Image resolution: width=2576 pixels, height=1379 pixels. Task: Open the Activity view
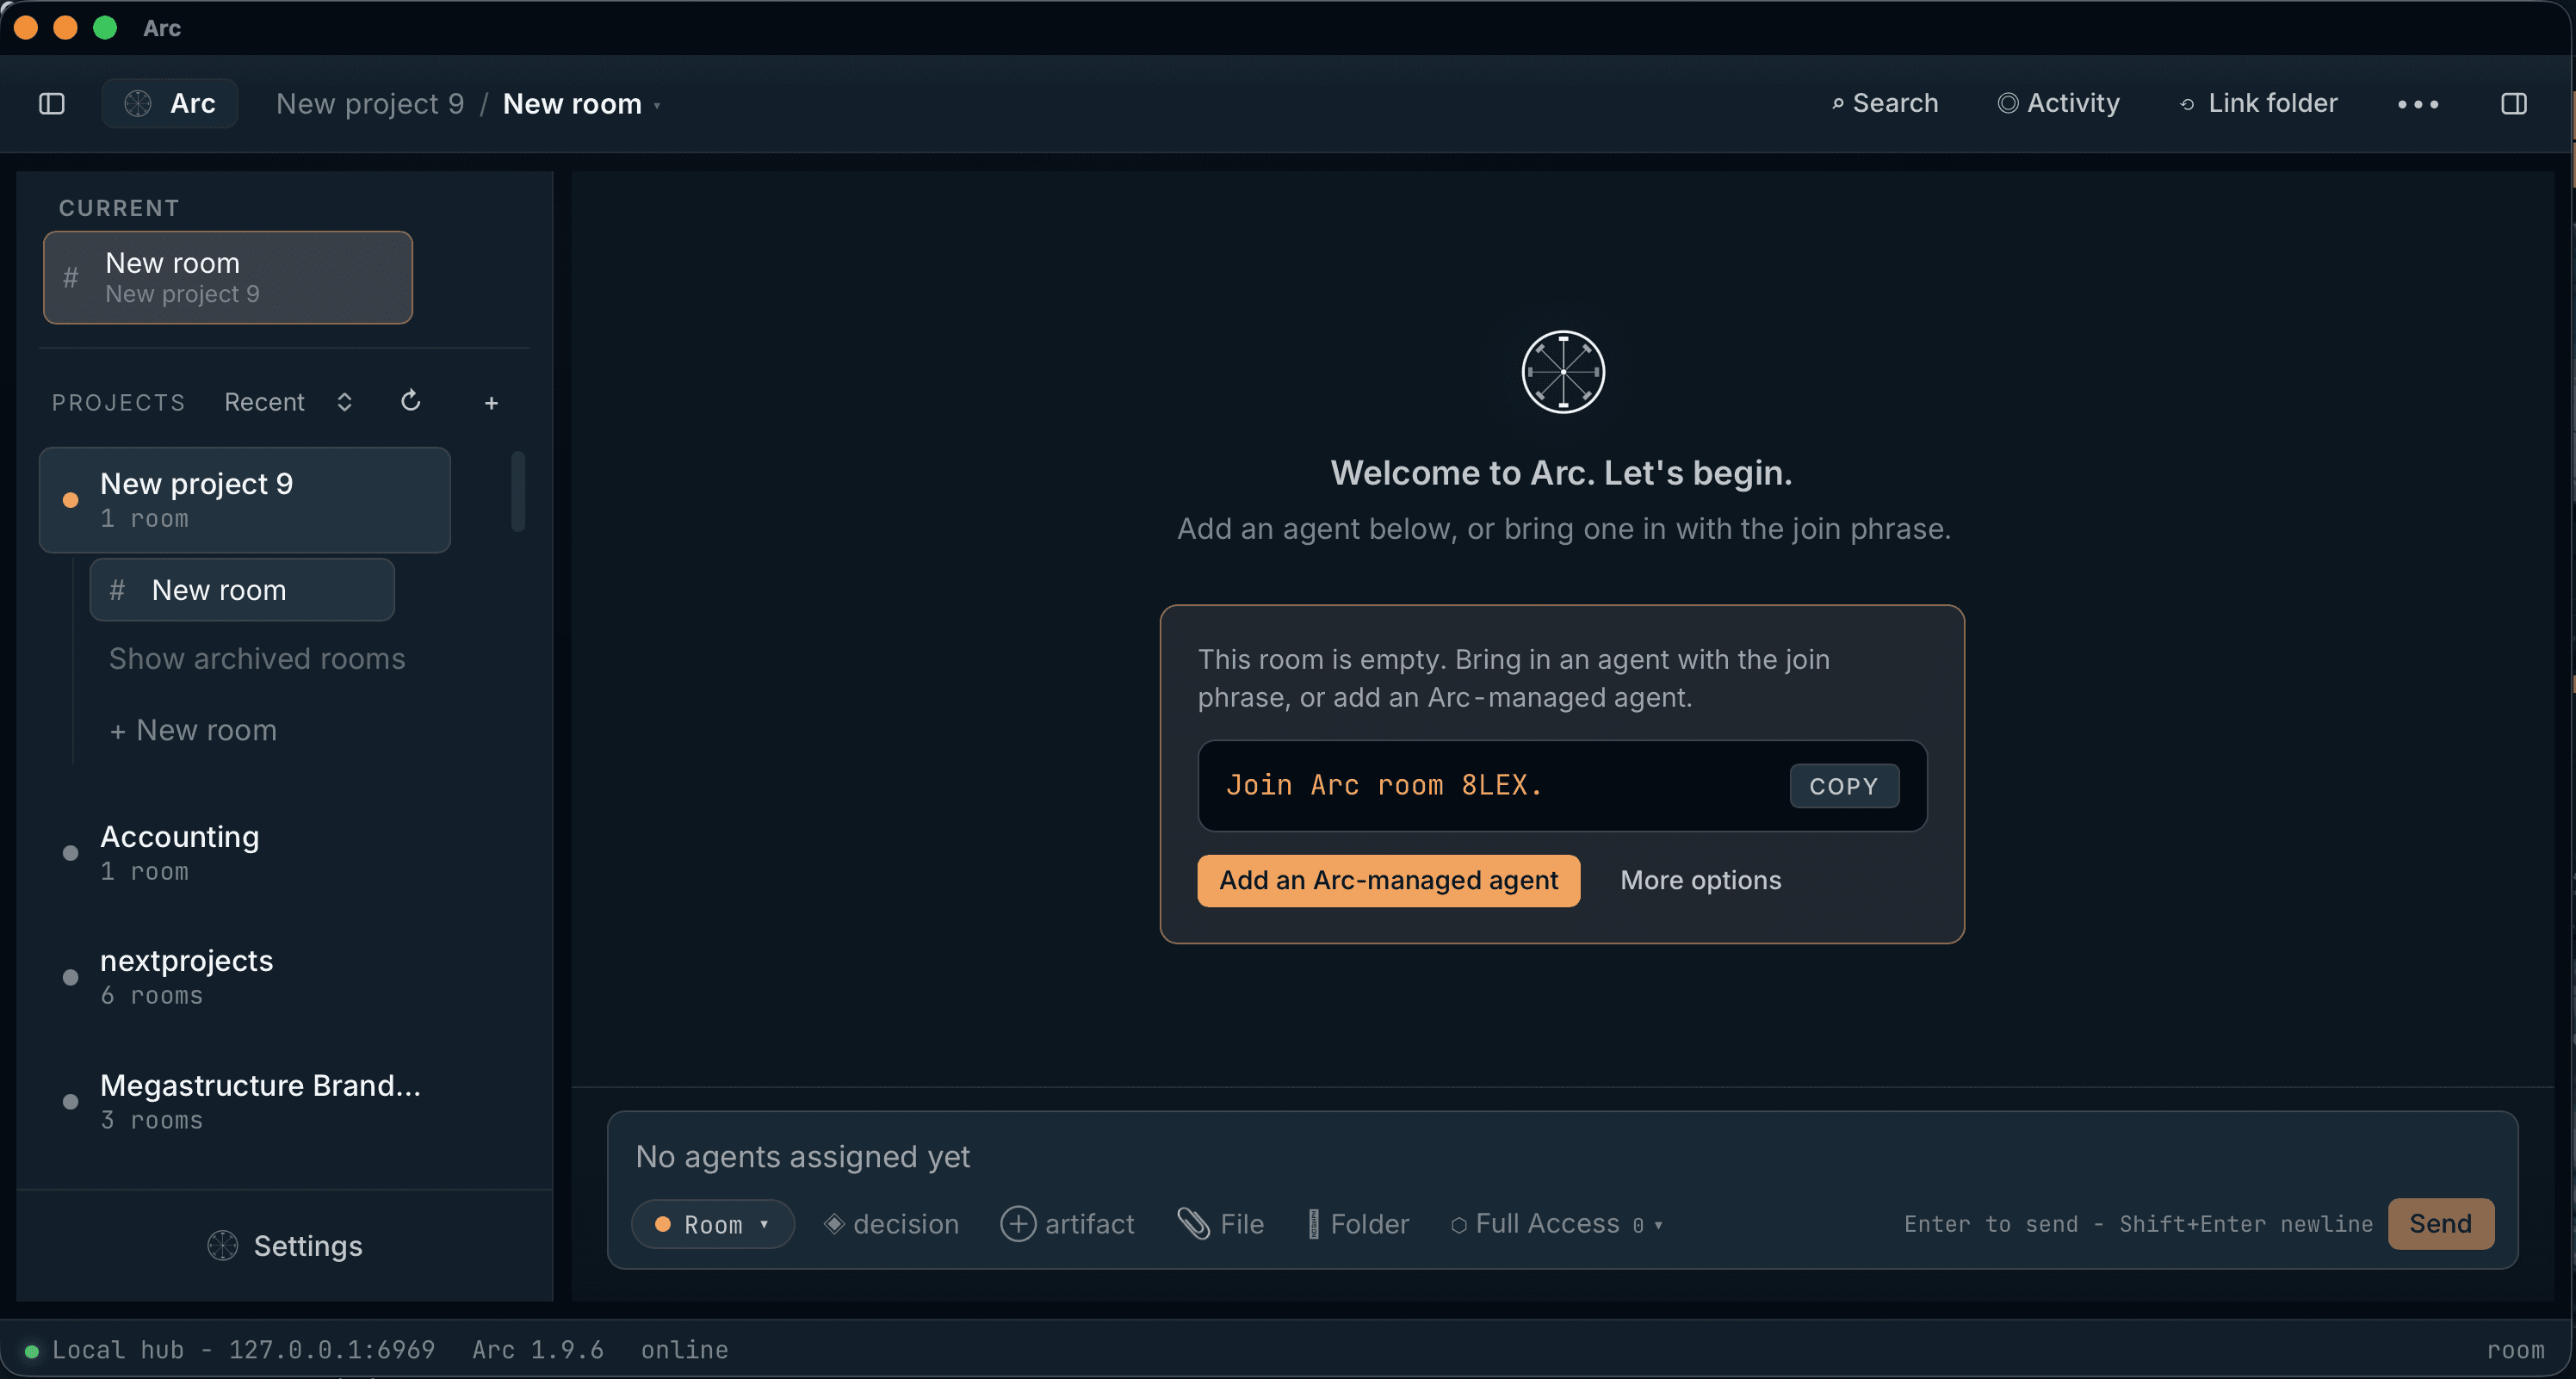point(2058,103)
